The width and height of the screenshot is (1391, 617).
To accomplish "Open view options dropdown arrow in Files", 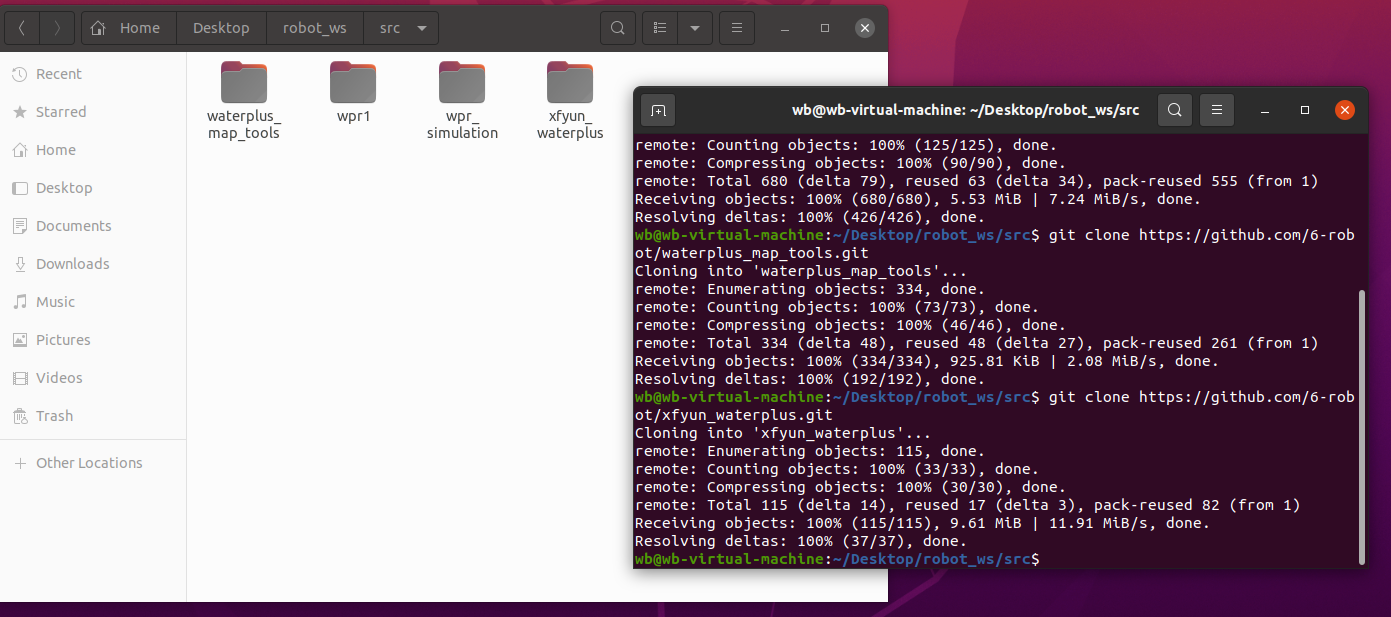I will point(694,28).
